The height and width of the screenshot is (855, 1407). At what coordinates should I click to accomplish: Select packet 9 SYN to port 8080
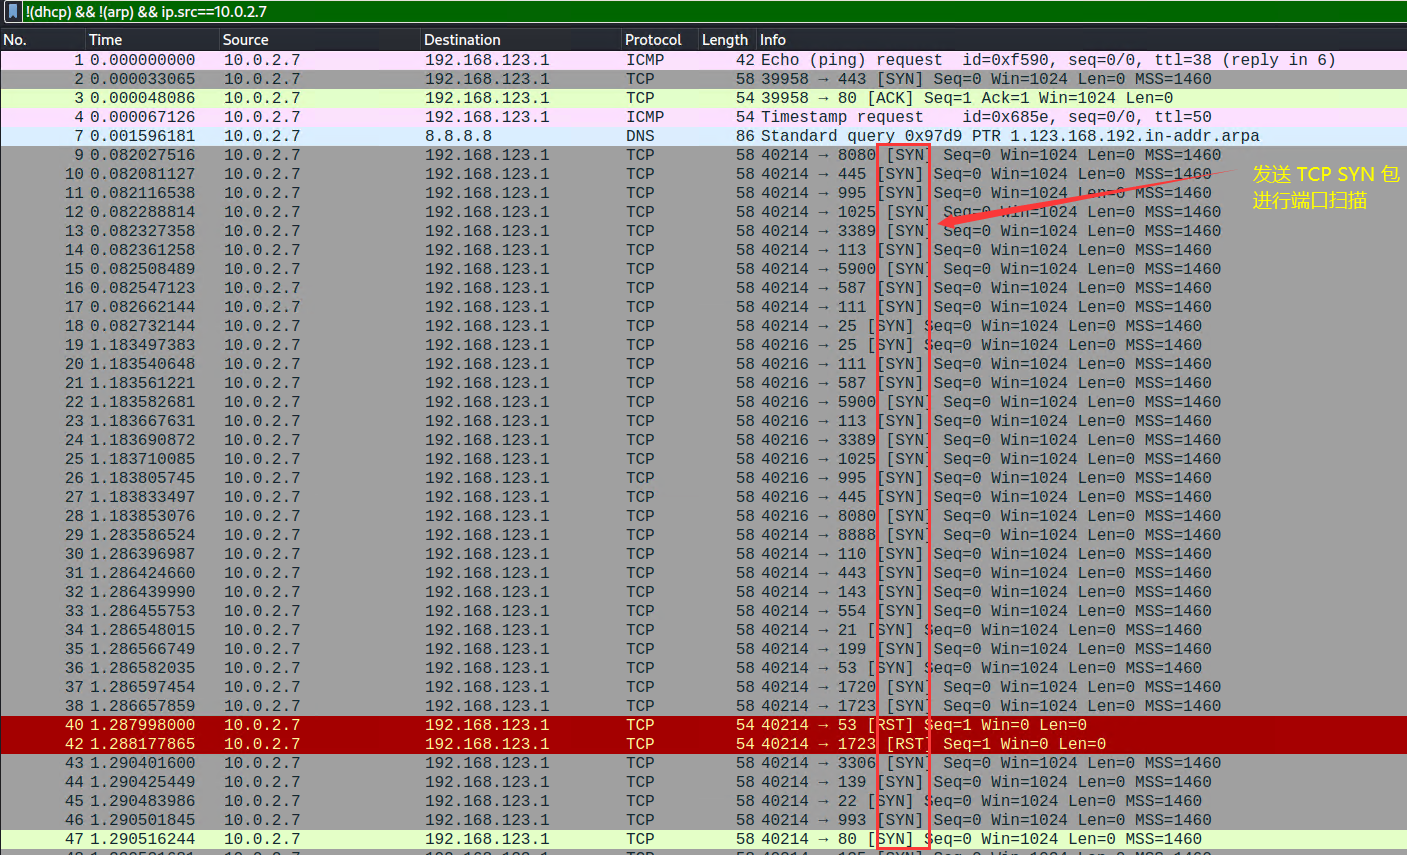click(703, 155)
